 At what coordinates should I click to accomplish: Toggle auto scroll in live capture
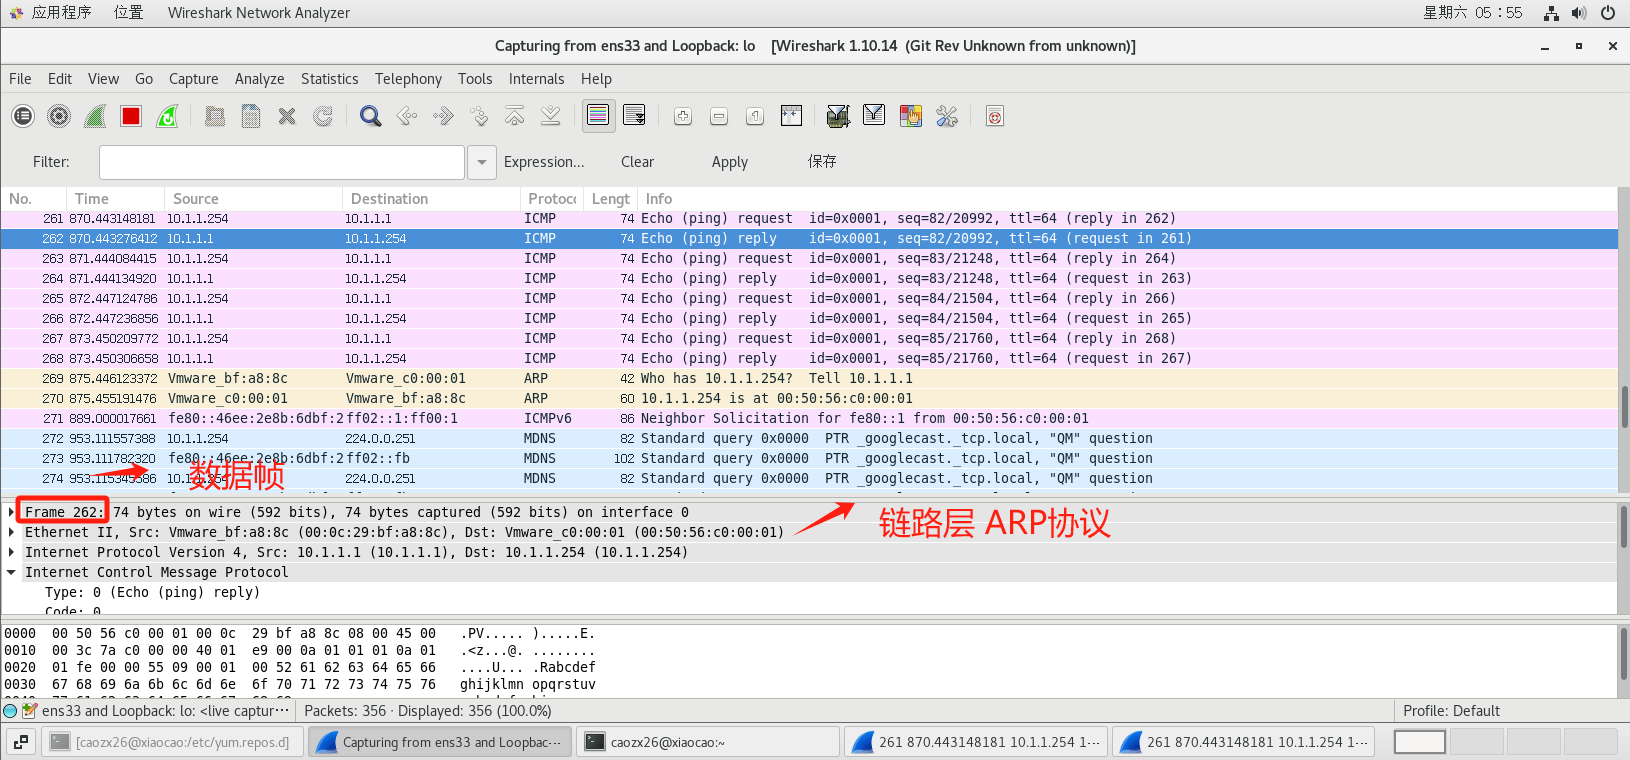click(634, 116)
